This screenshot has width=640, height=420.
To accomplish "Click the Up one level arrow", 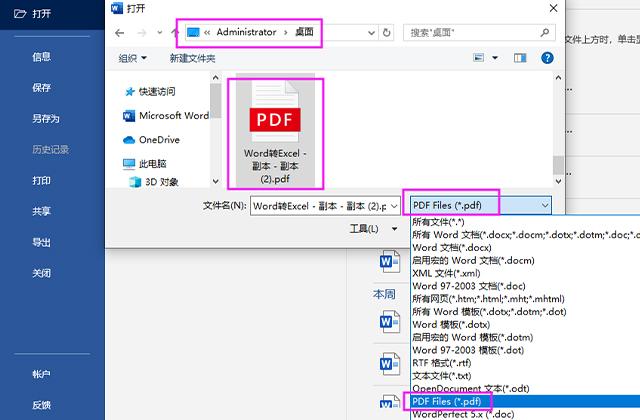I will pos(175,32).
